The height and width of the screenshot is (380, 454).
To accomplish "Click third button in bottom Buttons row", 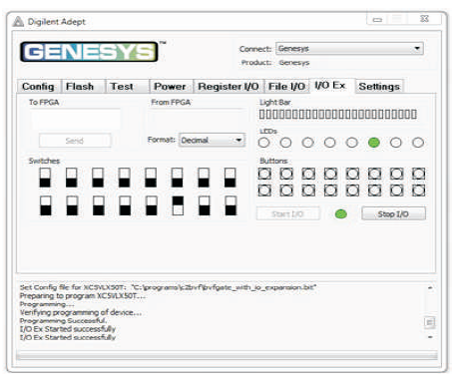I will click(308, 191).
